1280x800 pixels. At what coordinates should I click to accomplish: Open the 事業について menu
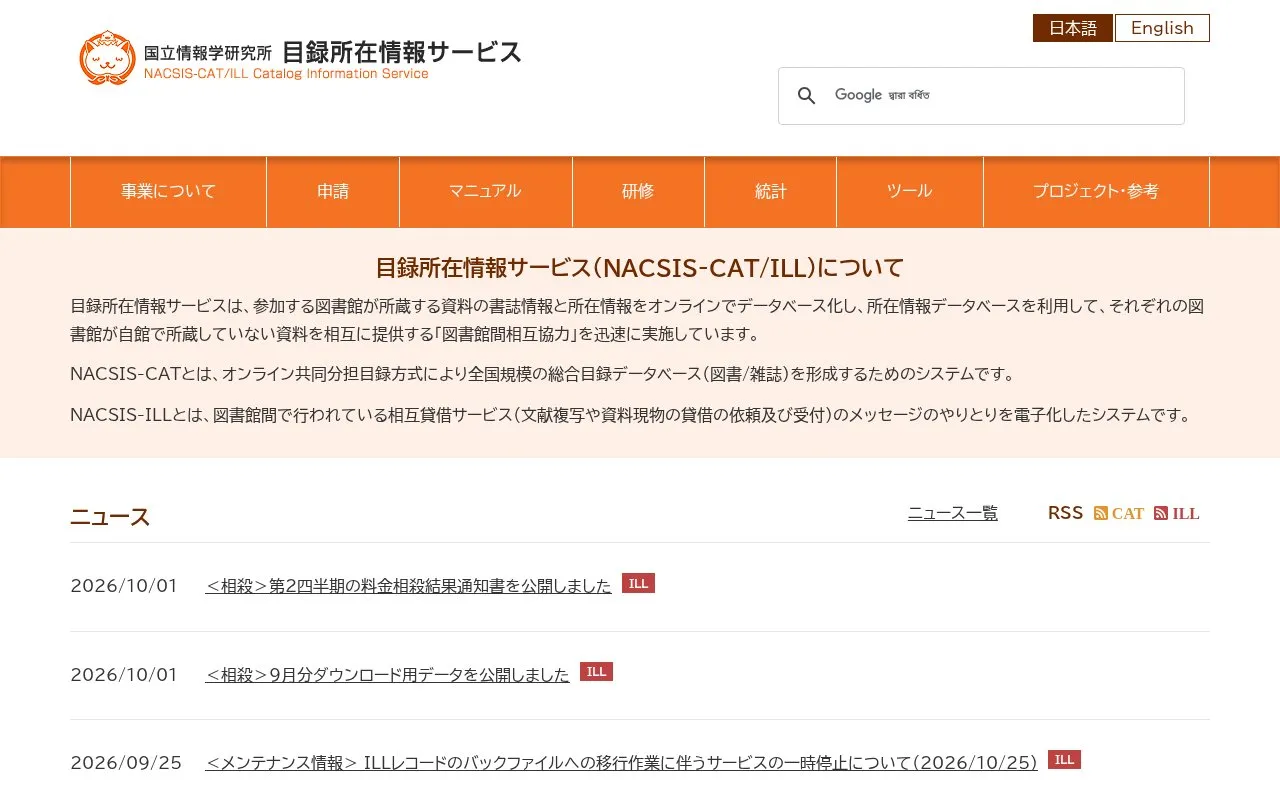[x=168, y=192]
